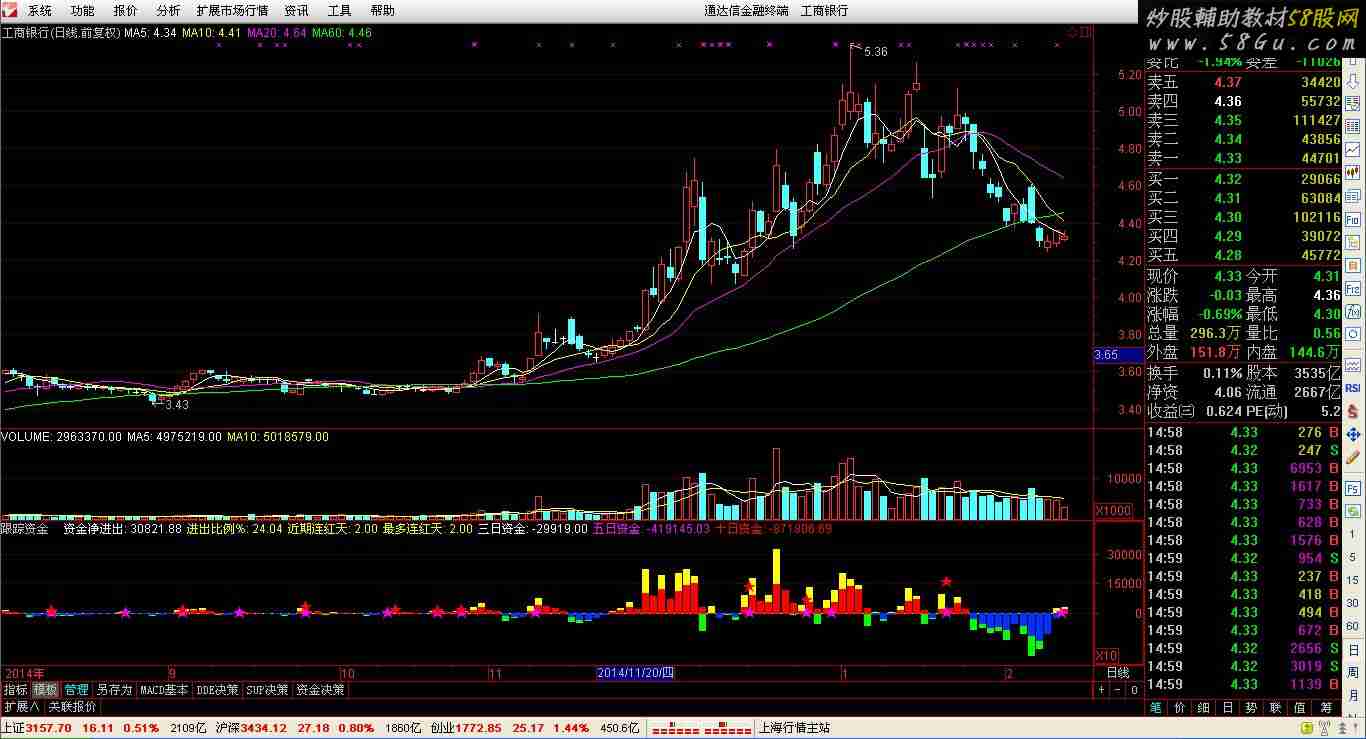Click the 通达信金融终端 title text

coord(746,10)
